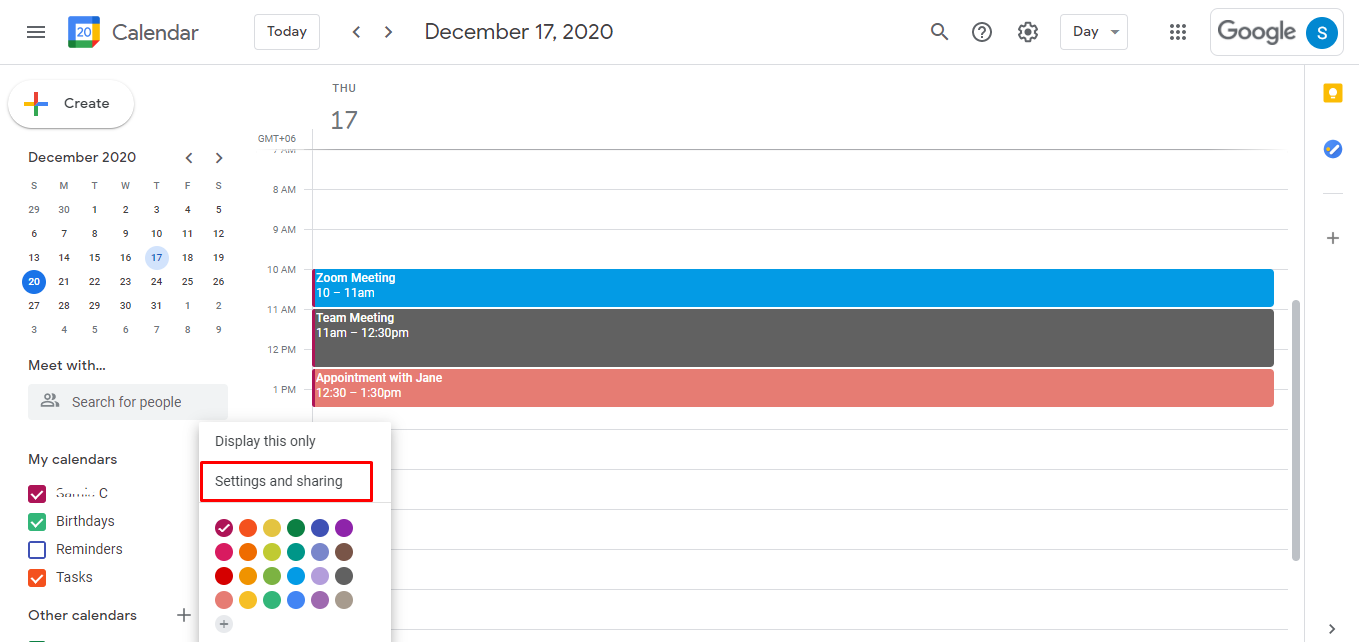1359x642 pixels.
Task: Go to next day with the forward arrow
Action: coord(388,31)
